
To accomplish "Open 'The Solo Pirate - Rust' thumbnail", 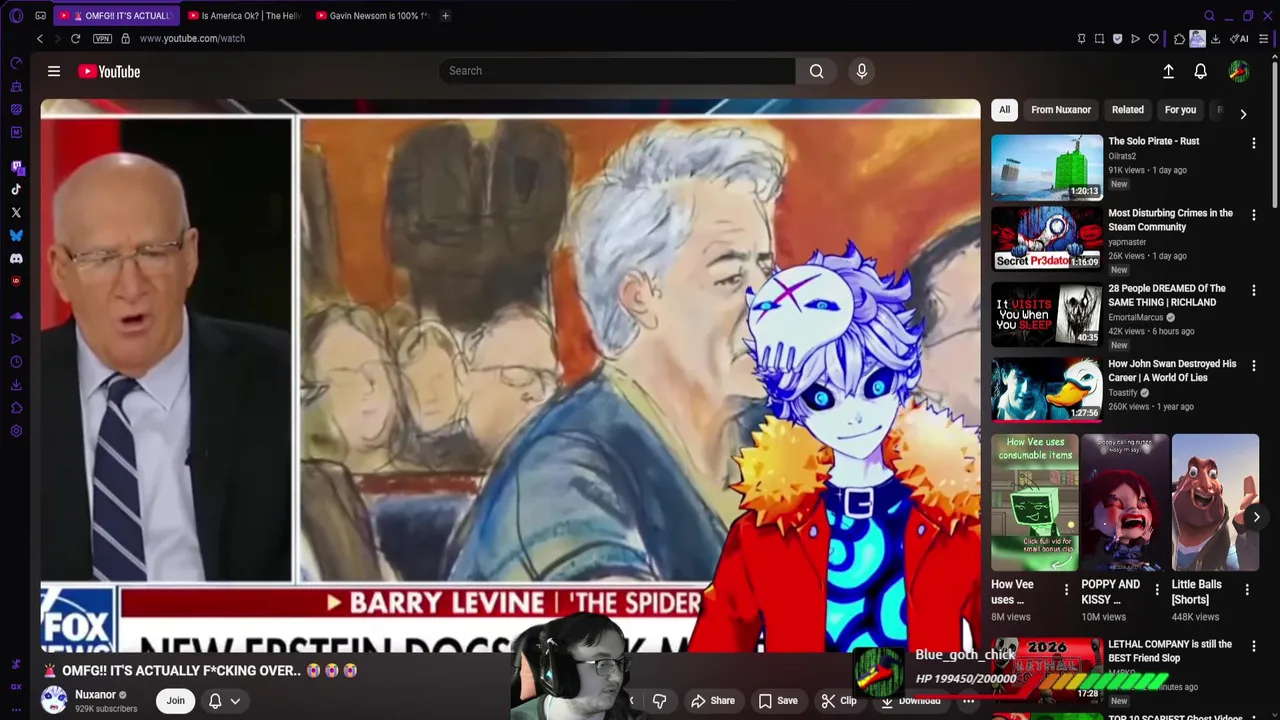I will click(1047, 167).
